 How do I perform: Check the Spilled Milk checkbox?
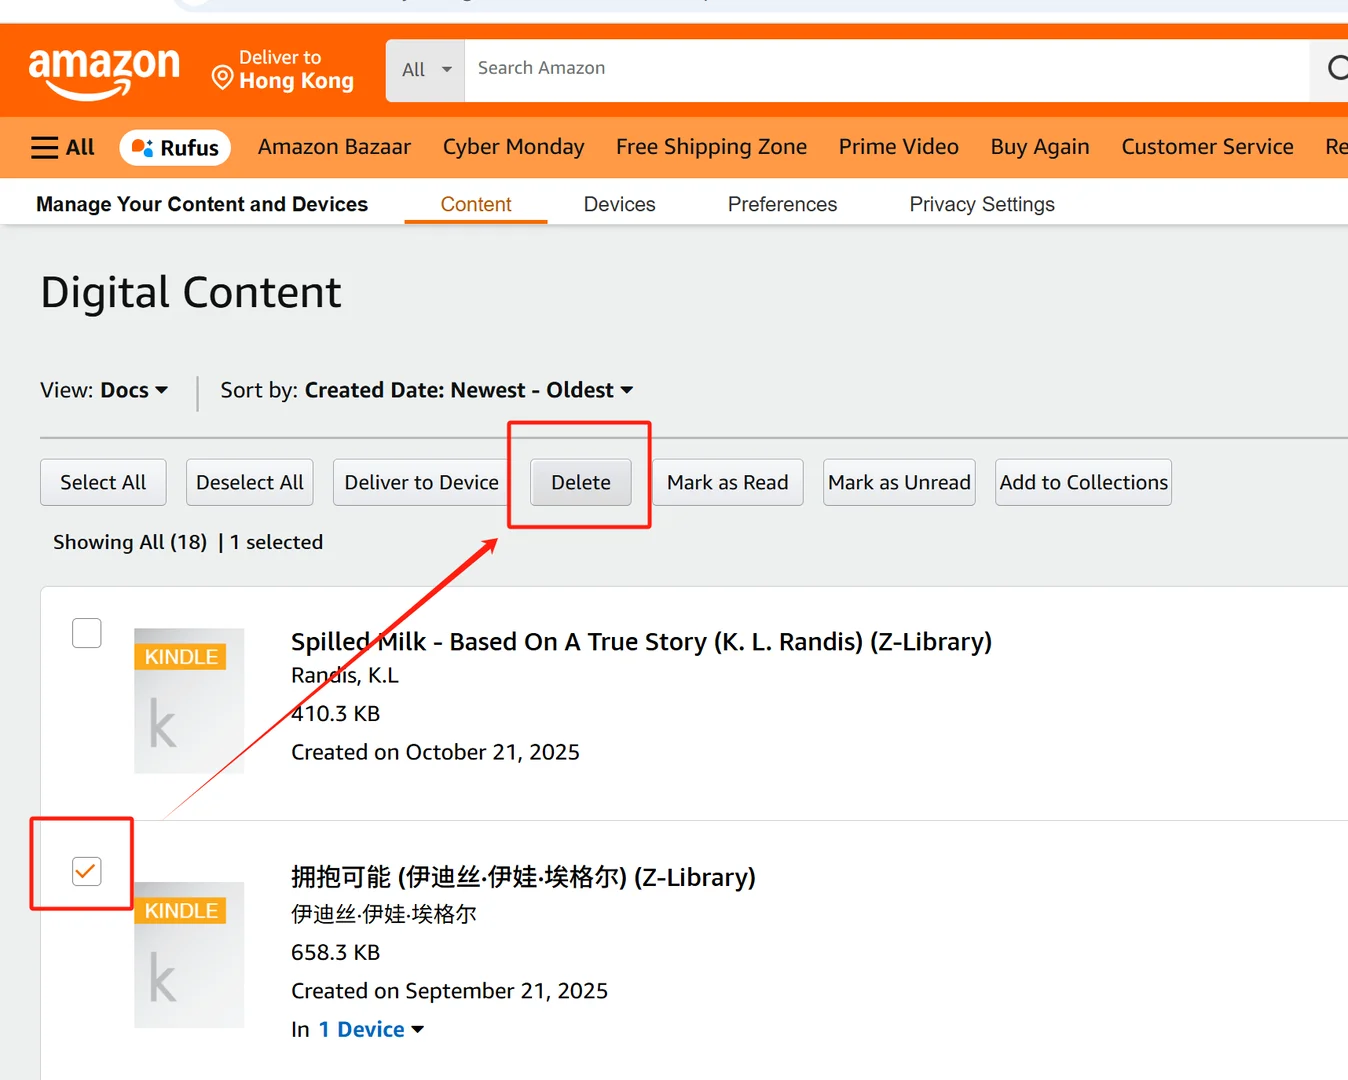[87, 633]
